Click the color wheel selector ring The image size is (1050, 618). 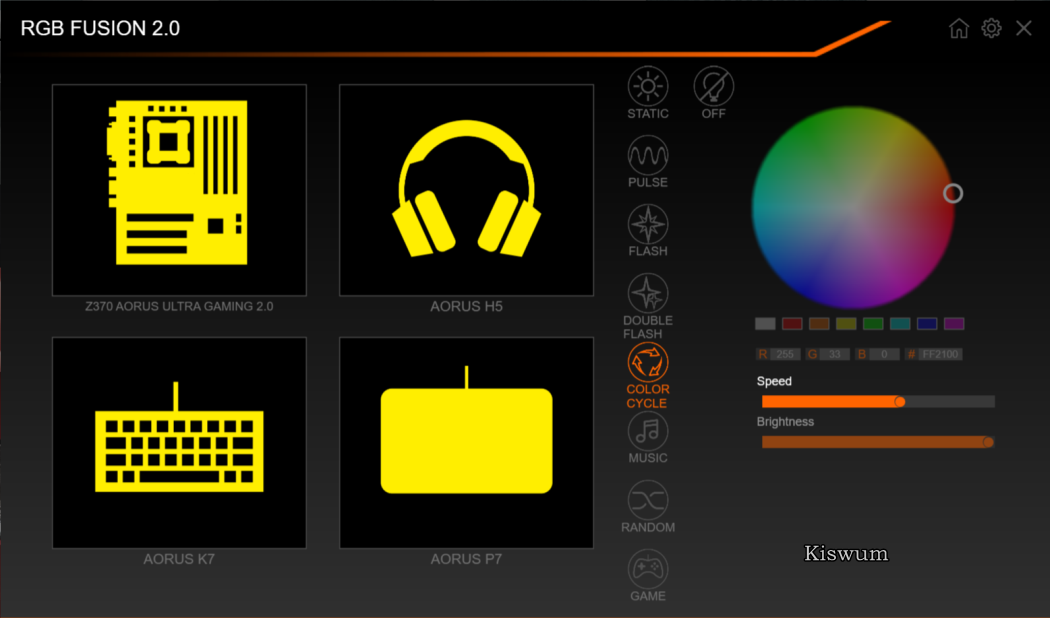(x=953, y=194)
